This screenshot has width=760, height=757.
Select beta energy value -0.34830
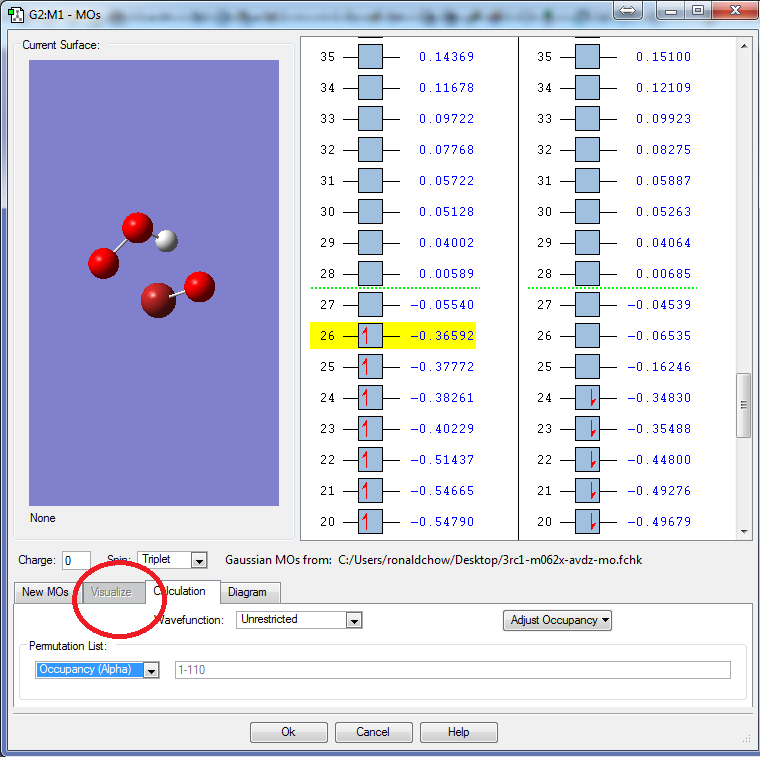point(659,397)
